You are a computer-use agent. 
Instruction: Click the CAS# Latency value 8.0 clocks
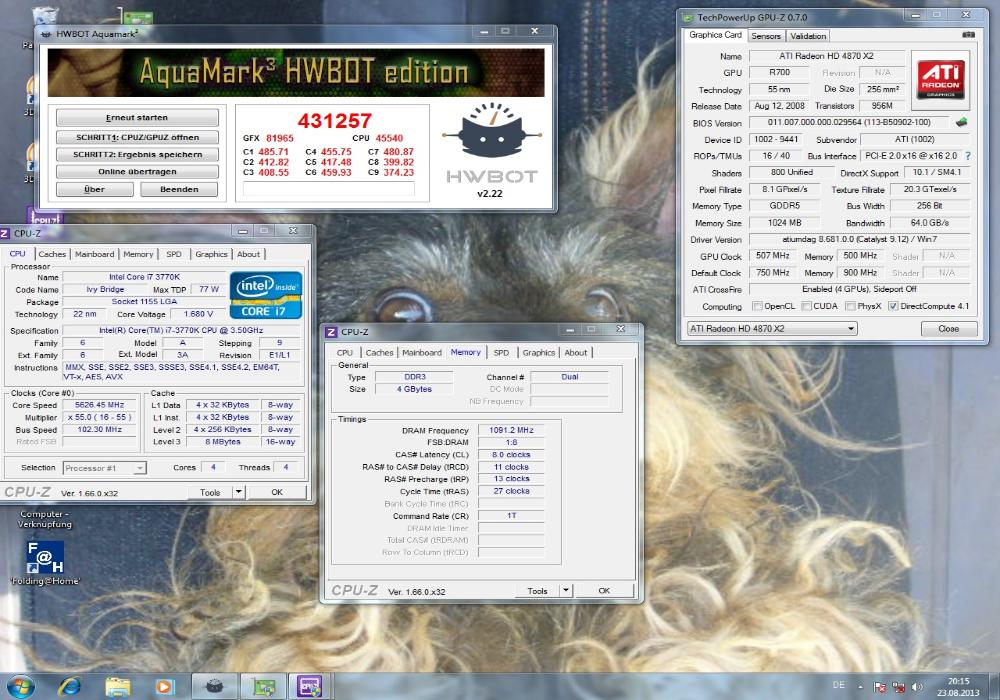(511, 455)
